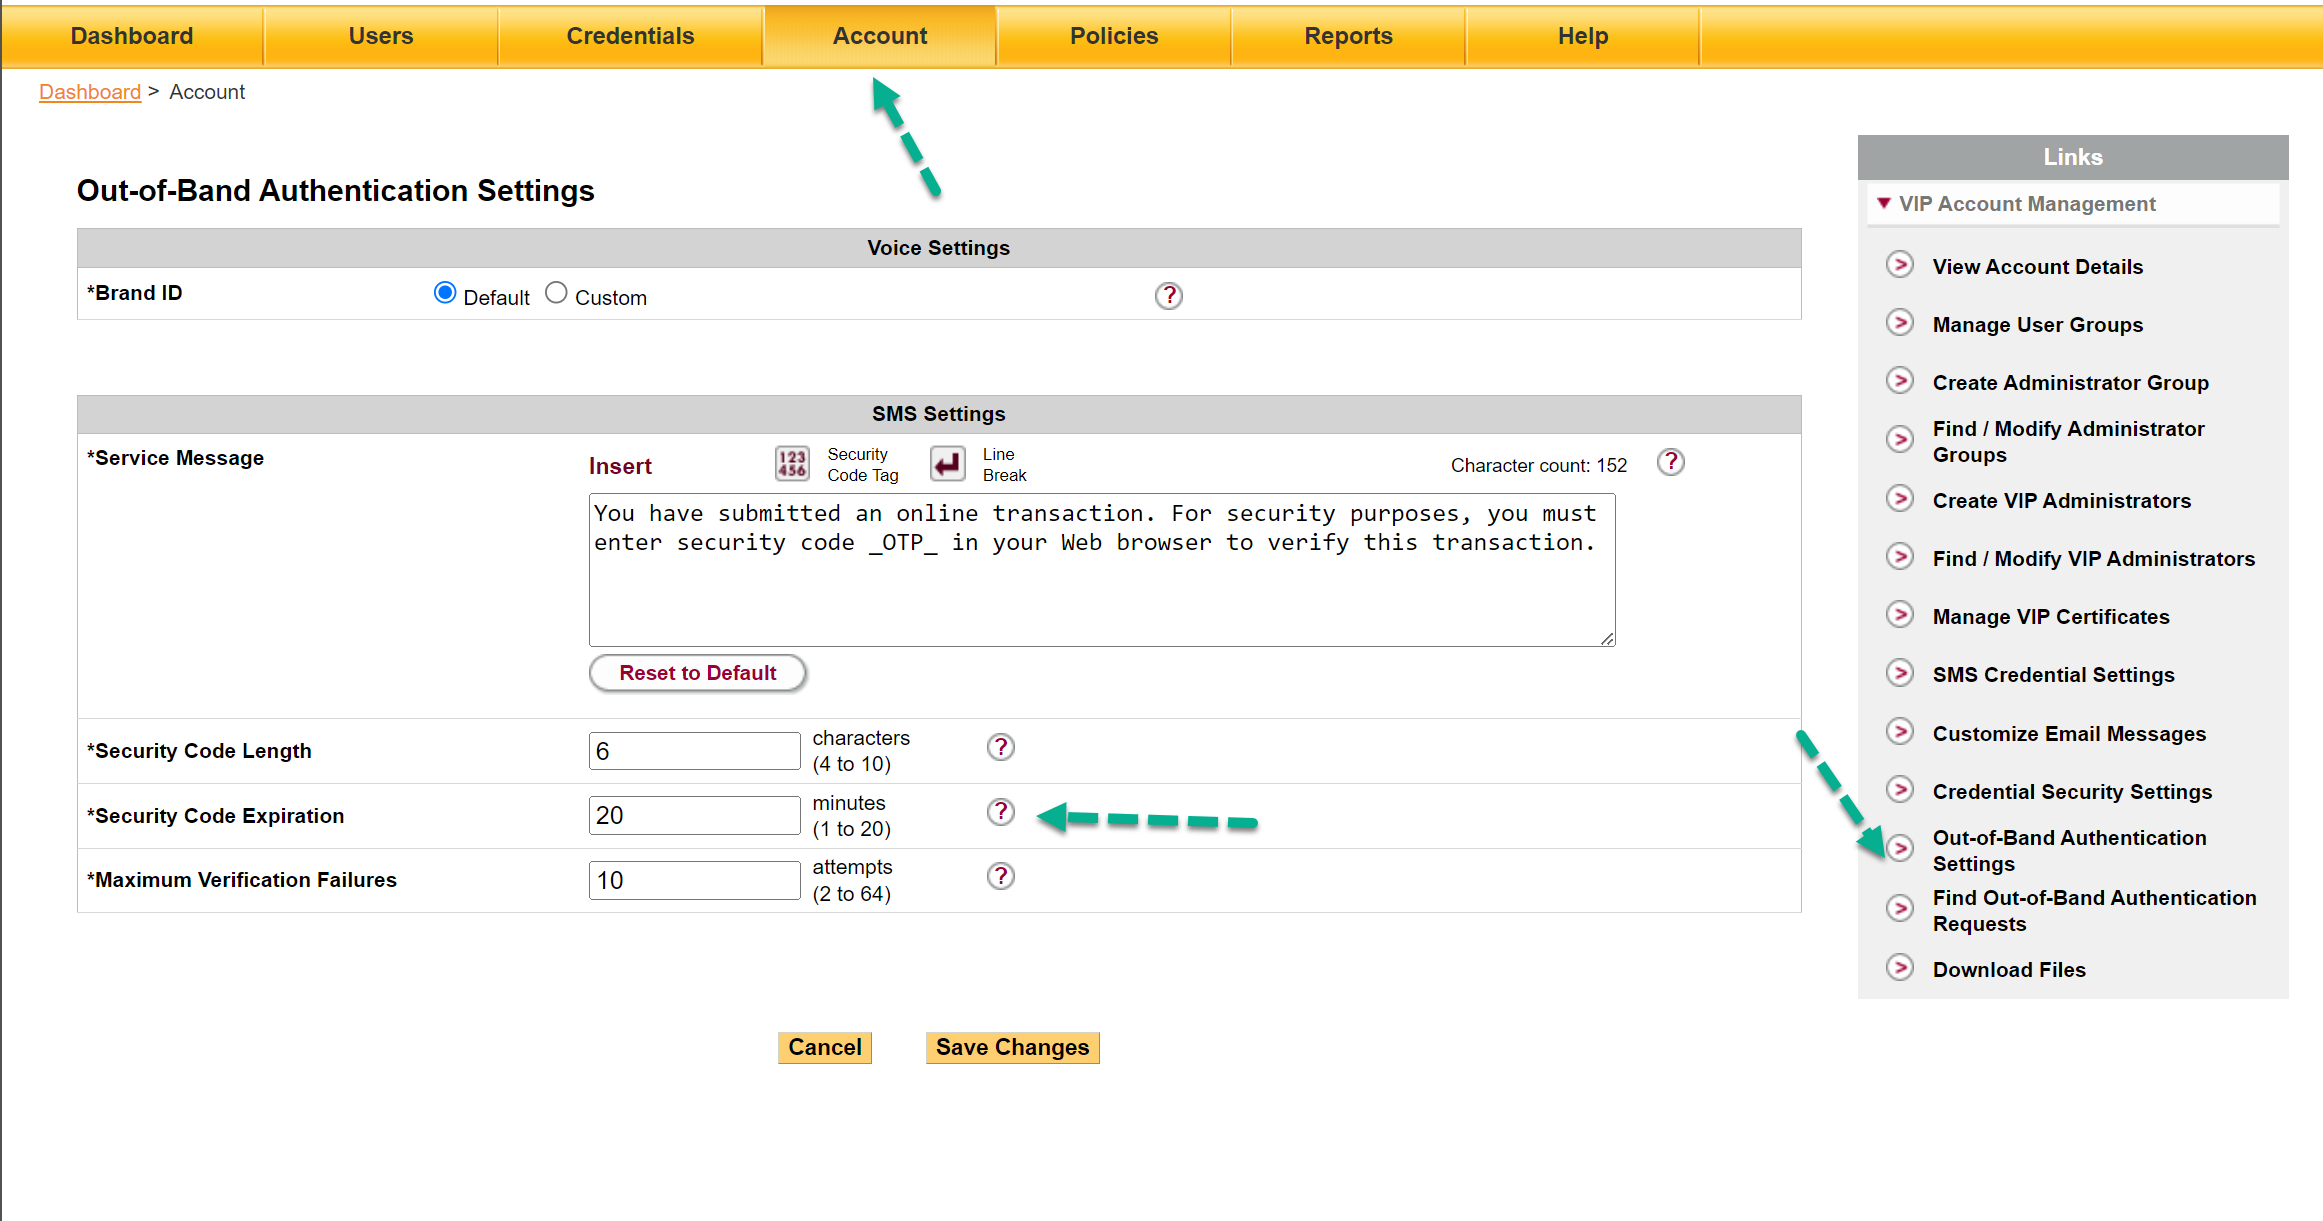The height and width of the screenshot is (1221, 2323).
Task: Click Save Changes button
Action: 1012,1047
